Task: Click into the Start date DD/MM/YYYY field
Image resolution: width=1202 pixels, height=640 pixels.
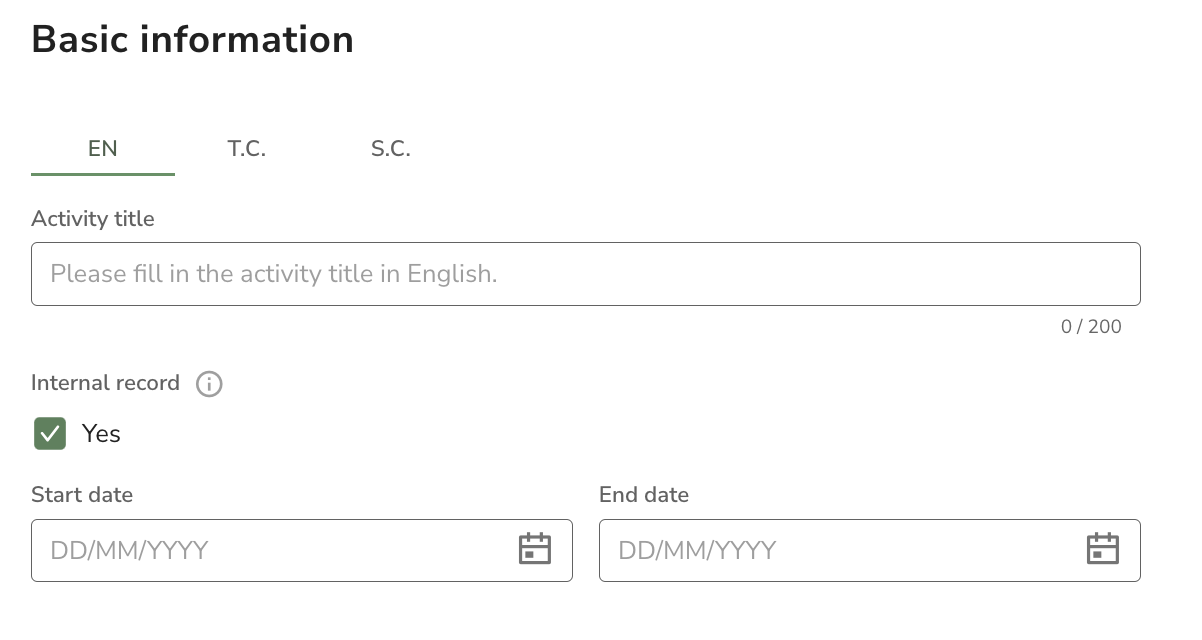Action: click(302, 550)
